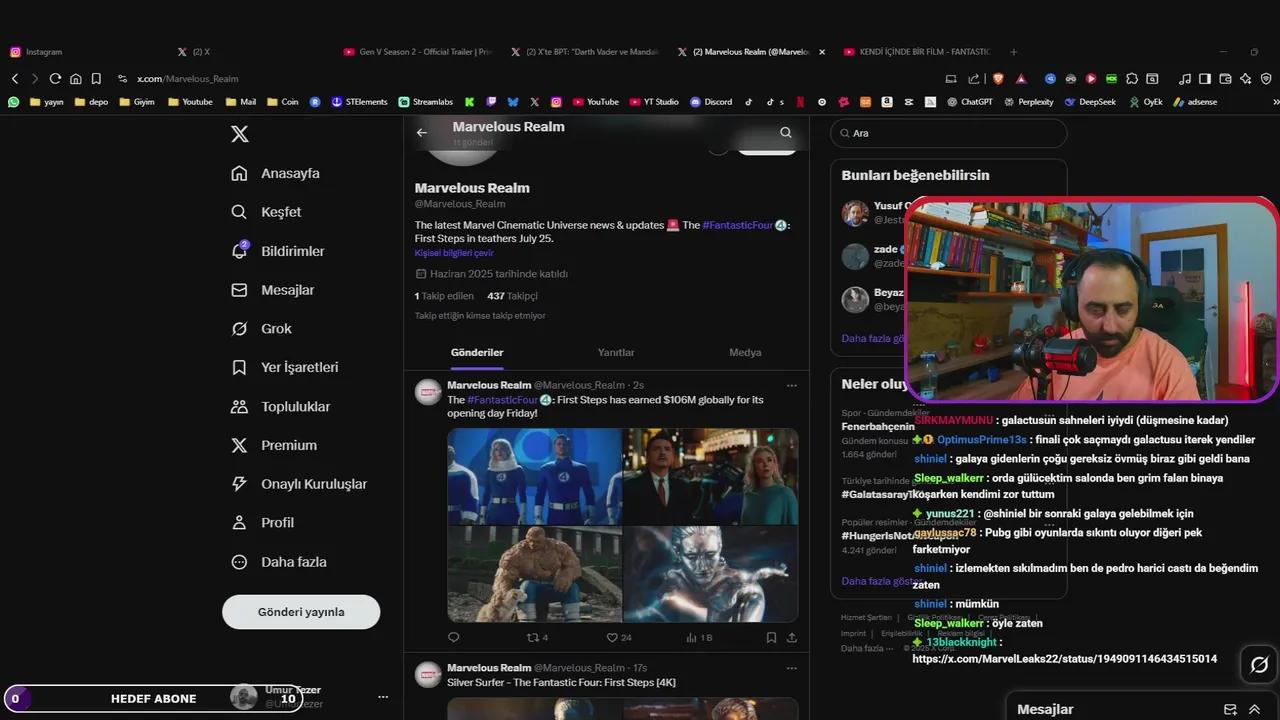Screen dimensions: 1280x720
Task: Open more options on $106M post
Action: pyautogui.click(x=791, y=385)
